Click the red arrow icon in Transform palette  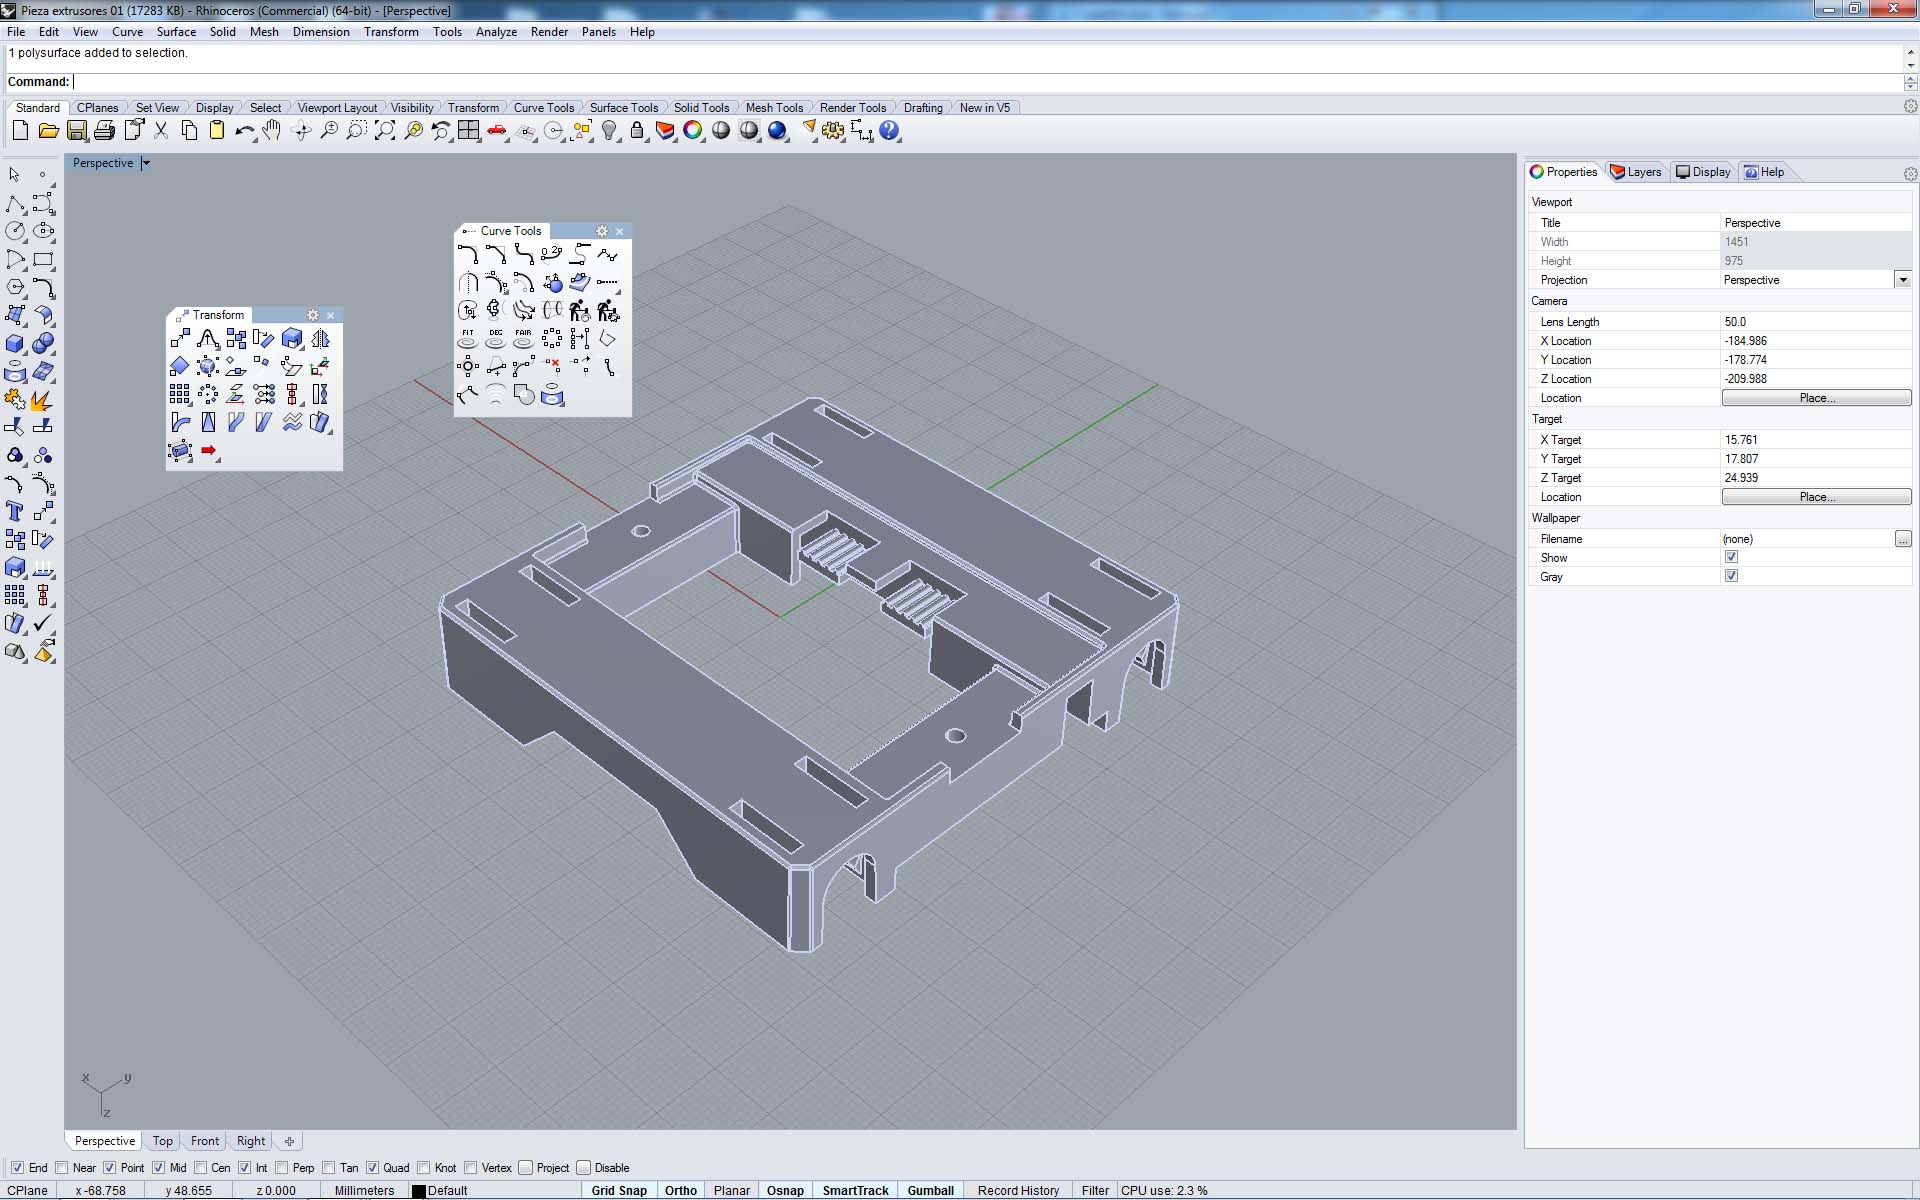pyautogui.click(x=208, y=451)
